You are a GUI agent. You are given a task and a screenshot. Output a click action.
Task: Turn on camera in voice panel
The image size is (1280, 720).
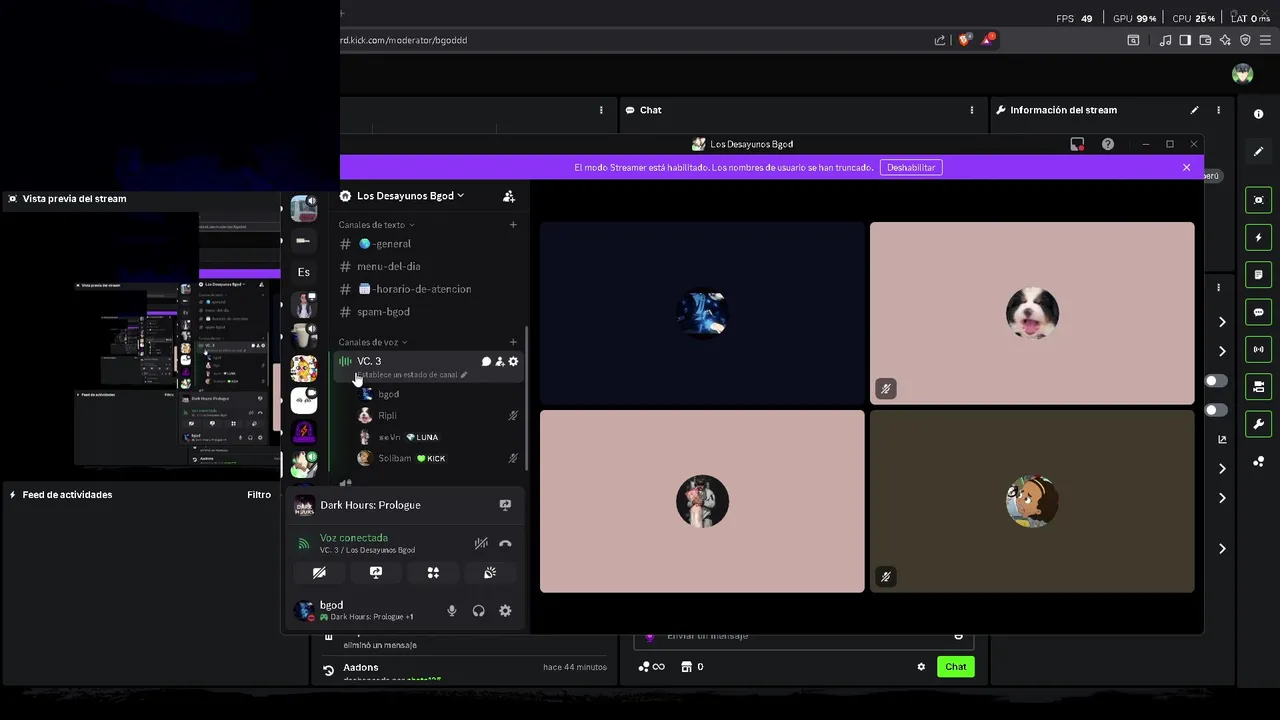click(x=319, y=573)
